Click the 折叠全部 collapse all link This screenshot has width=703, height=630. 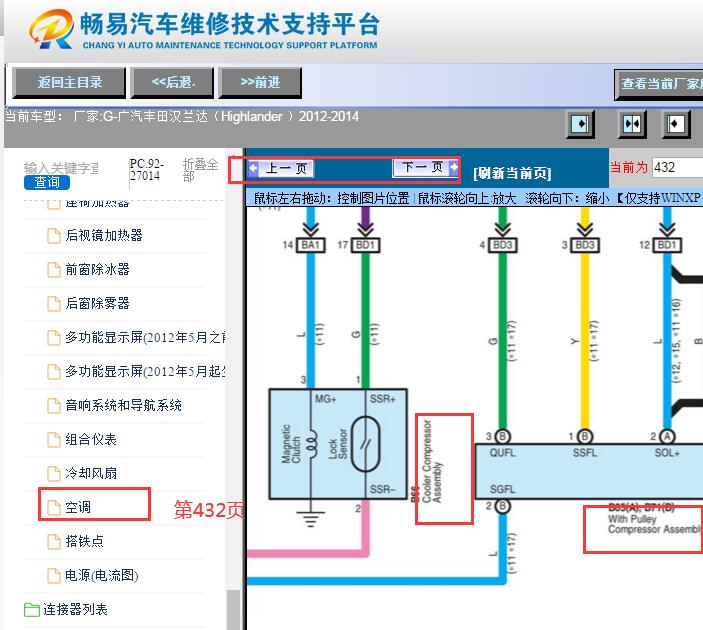[200, 170]
